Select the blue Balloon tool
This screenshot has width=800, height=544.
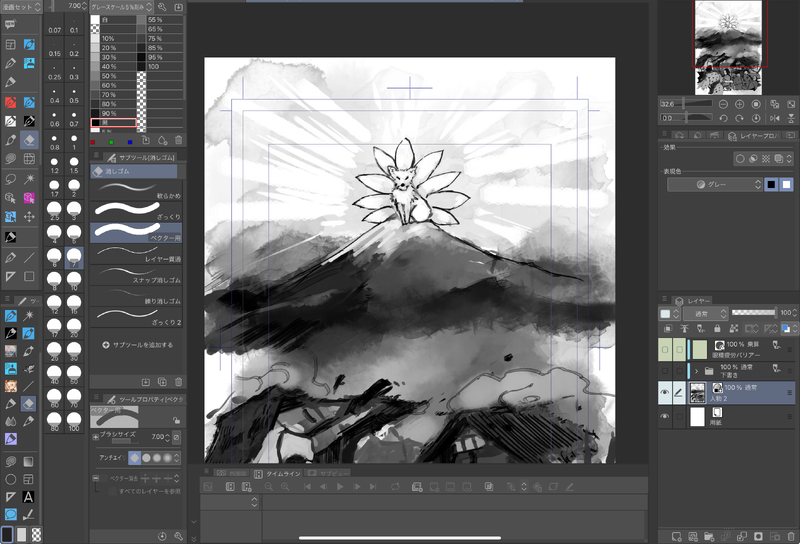pos(10,514)
